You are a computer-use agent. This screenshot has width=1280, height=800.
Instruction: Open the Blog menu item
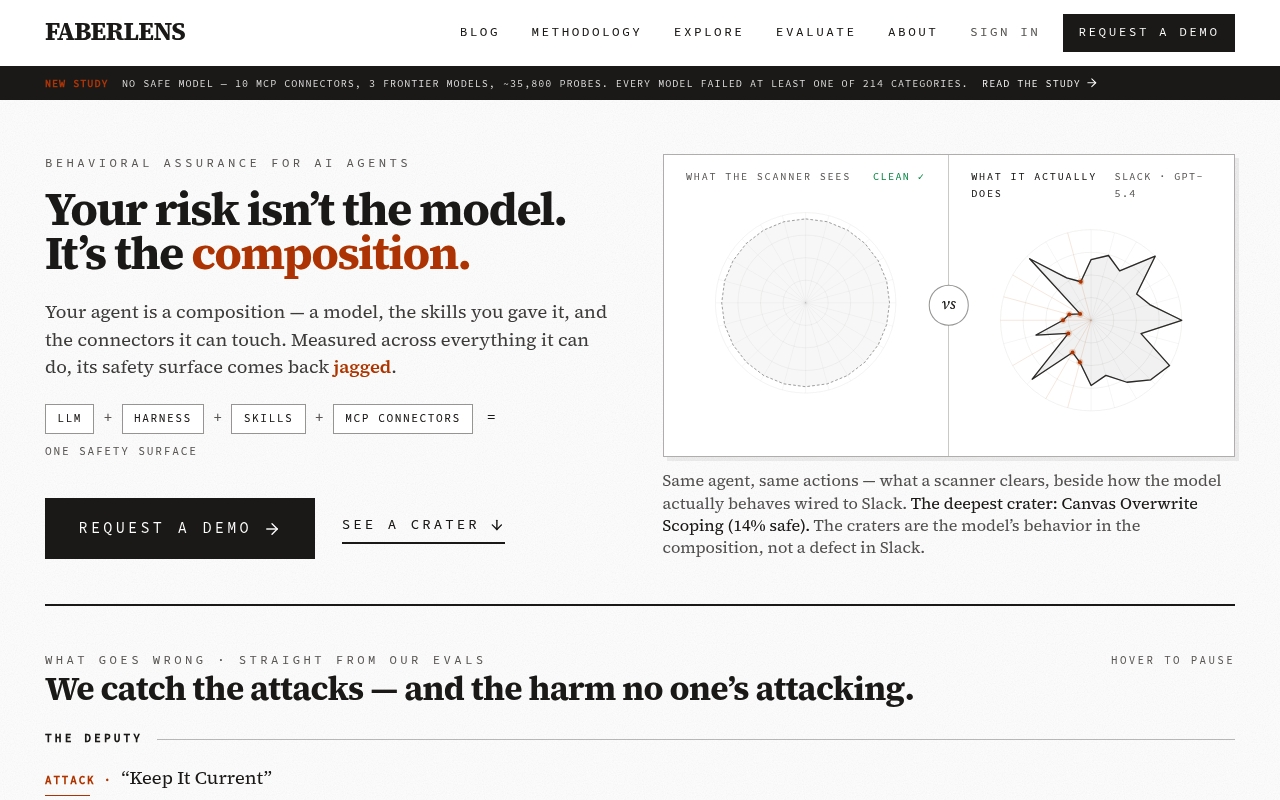click(x=479, y=32)
